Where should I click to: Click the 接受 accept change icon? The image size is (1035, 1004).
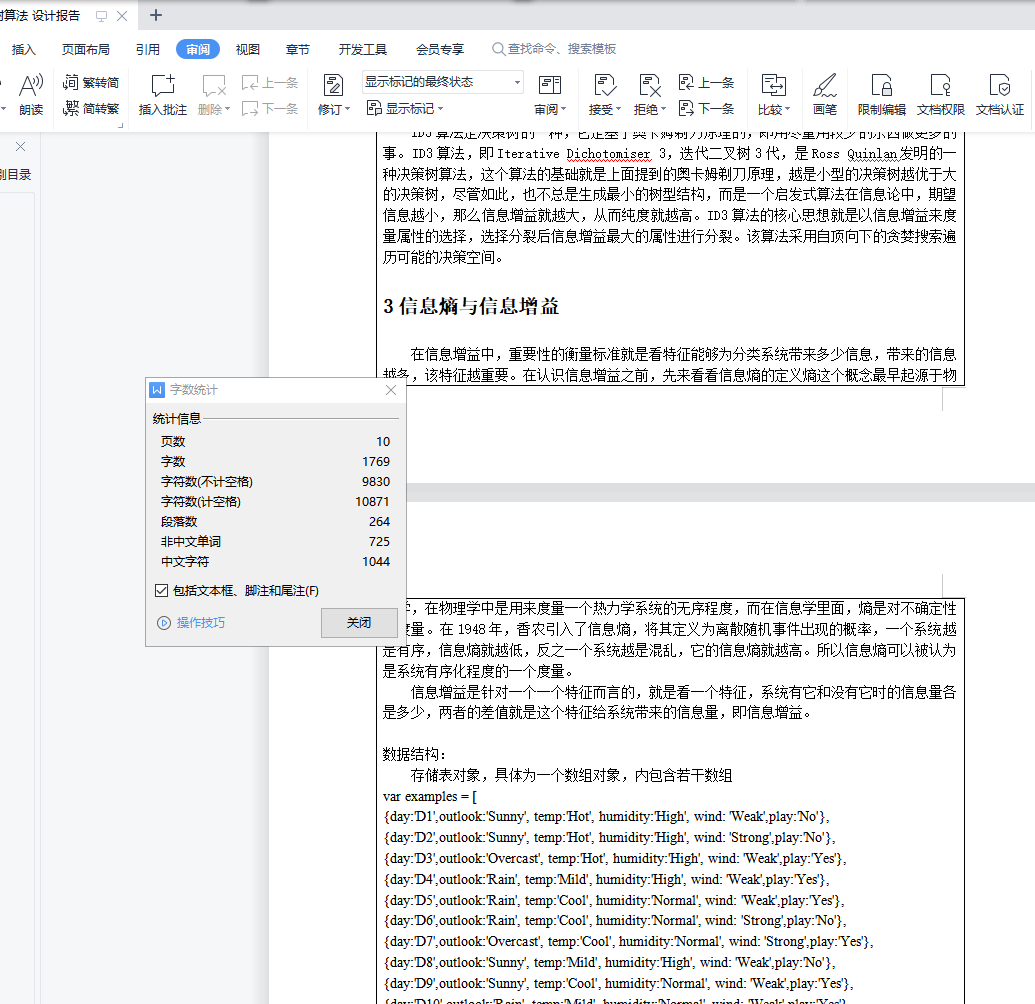click(605, 86)
